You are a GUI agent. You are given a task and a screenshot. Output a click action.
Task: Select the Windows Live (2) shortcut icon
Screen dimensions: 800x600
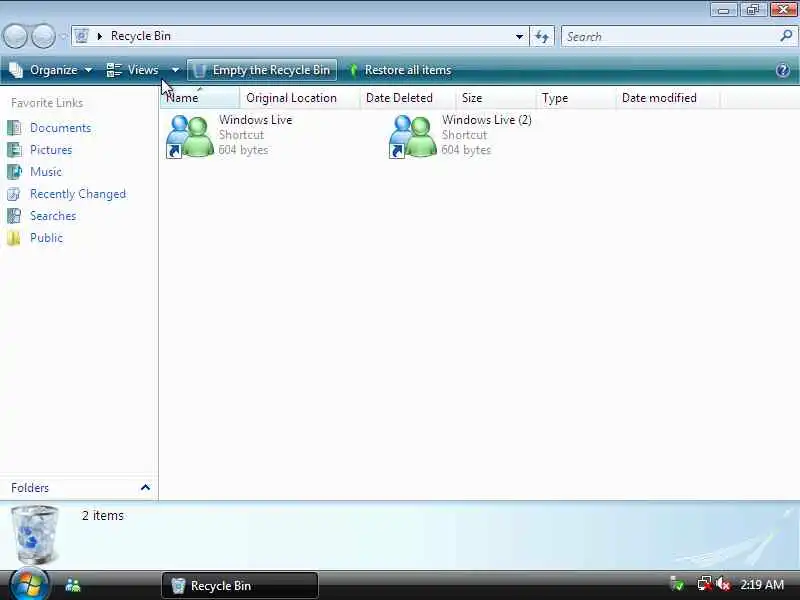click(x=412, y=136)
